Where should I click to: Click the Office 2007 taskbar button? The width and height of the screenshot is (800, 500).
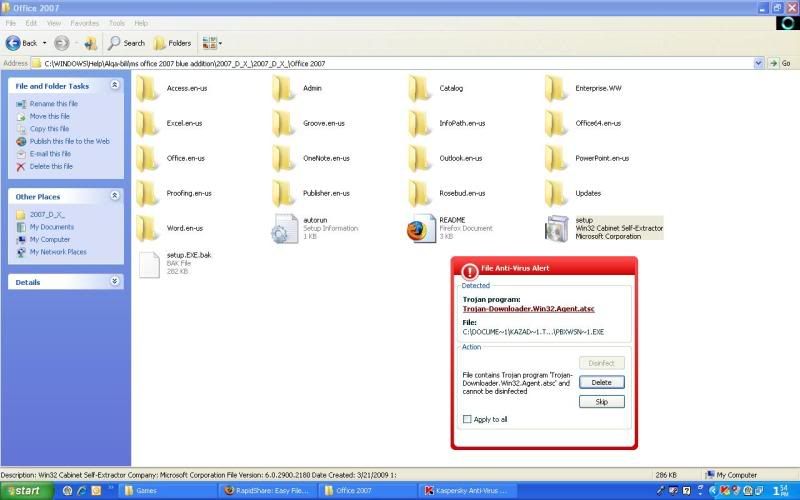368,491
